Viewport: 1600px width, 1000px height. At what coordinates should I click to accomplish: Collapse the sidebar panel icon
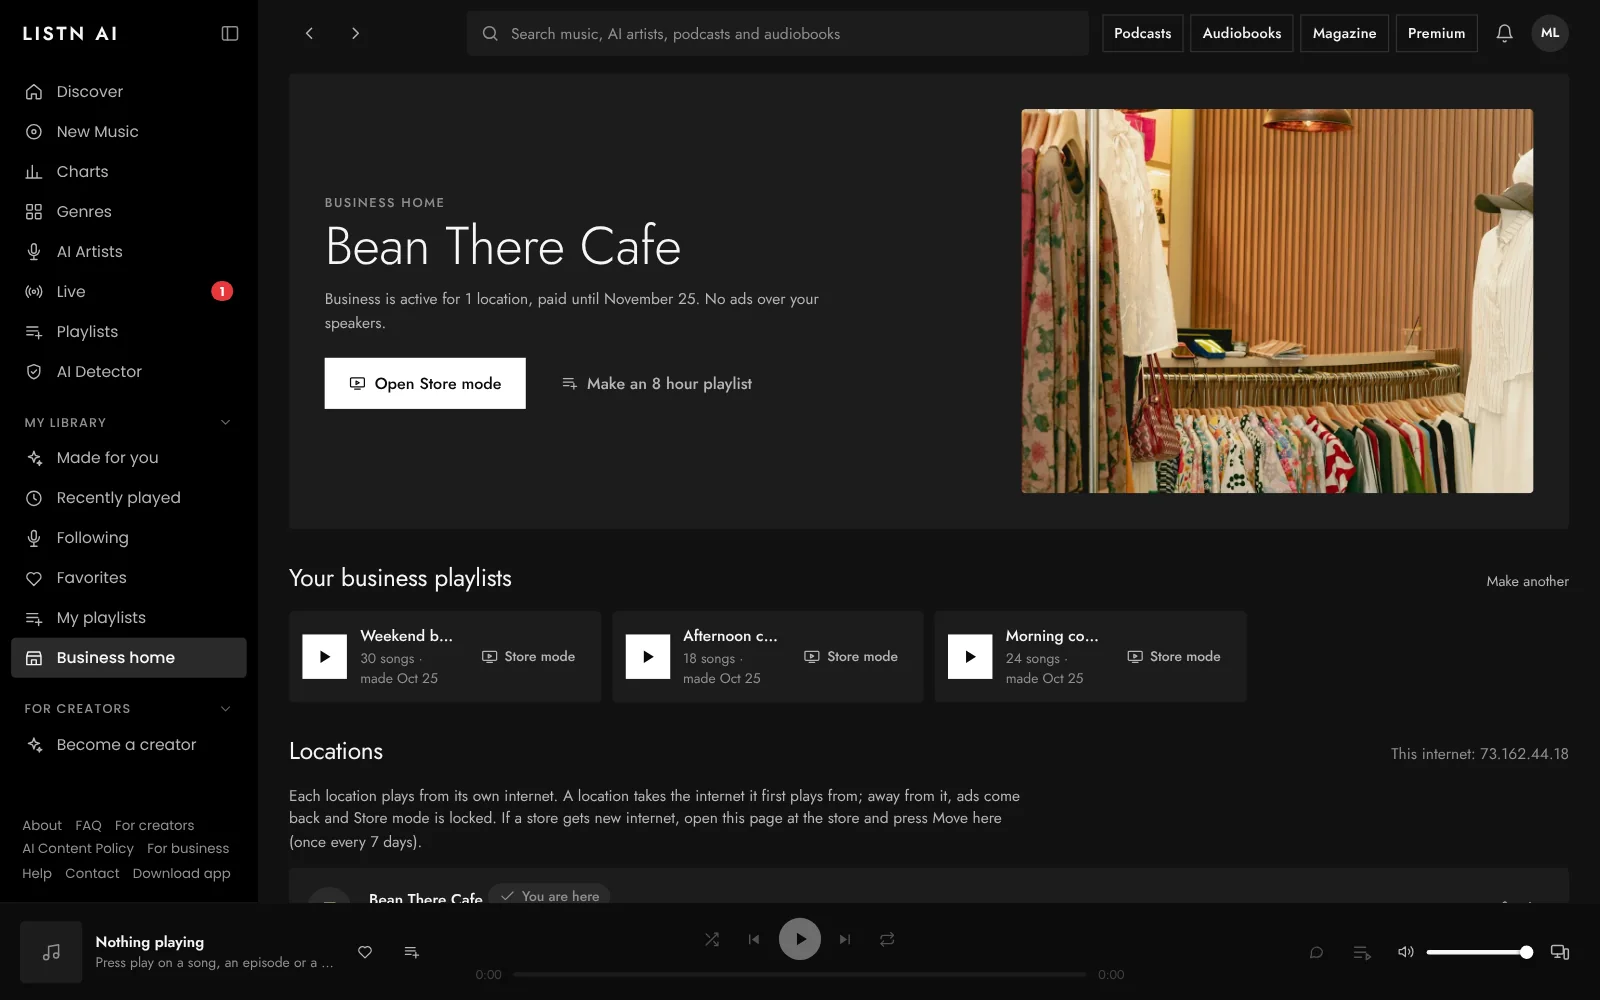click(230, 33)
